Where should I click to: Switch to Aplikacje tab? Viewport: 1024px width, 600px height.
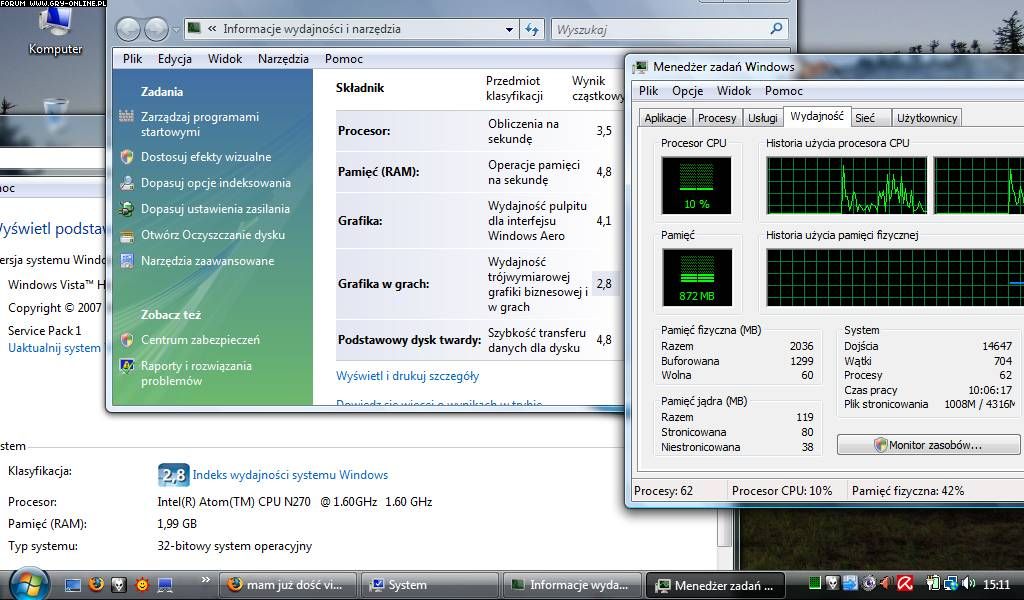665,118
